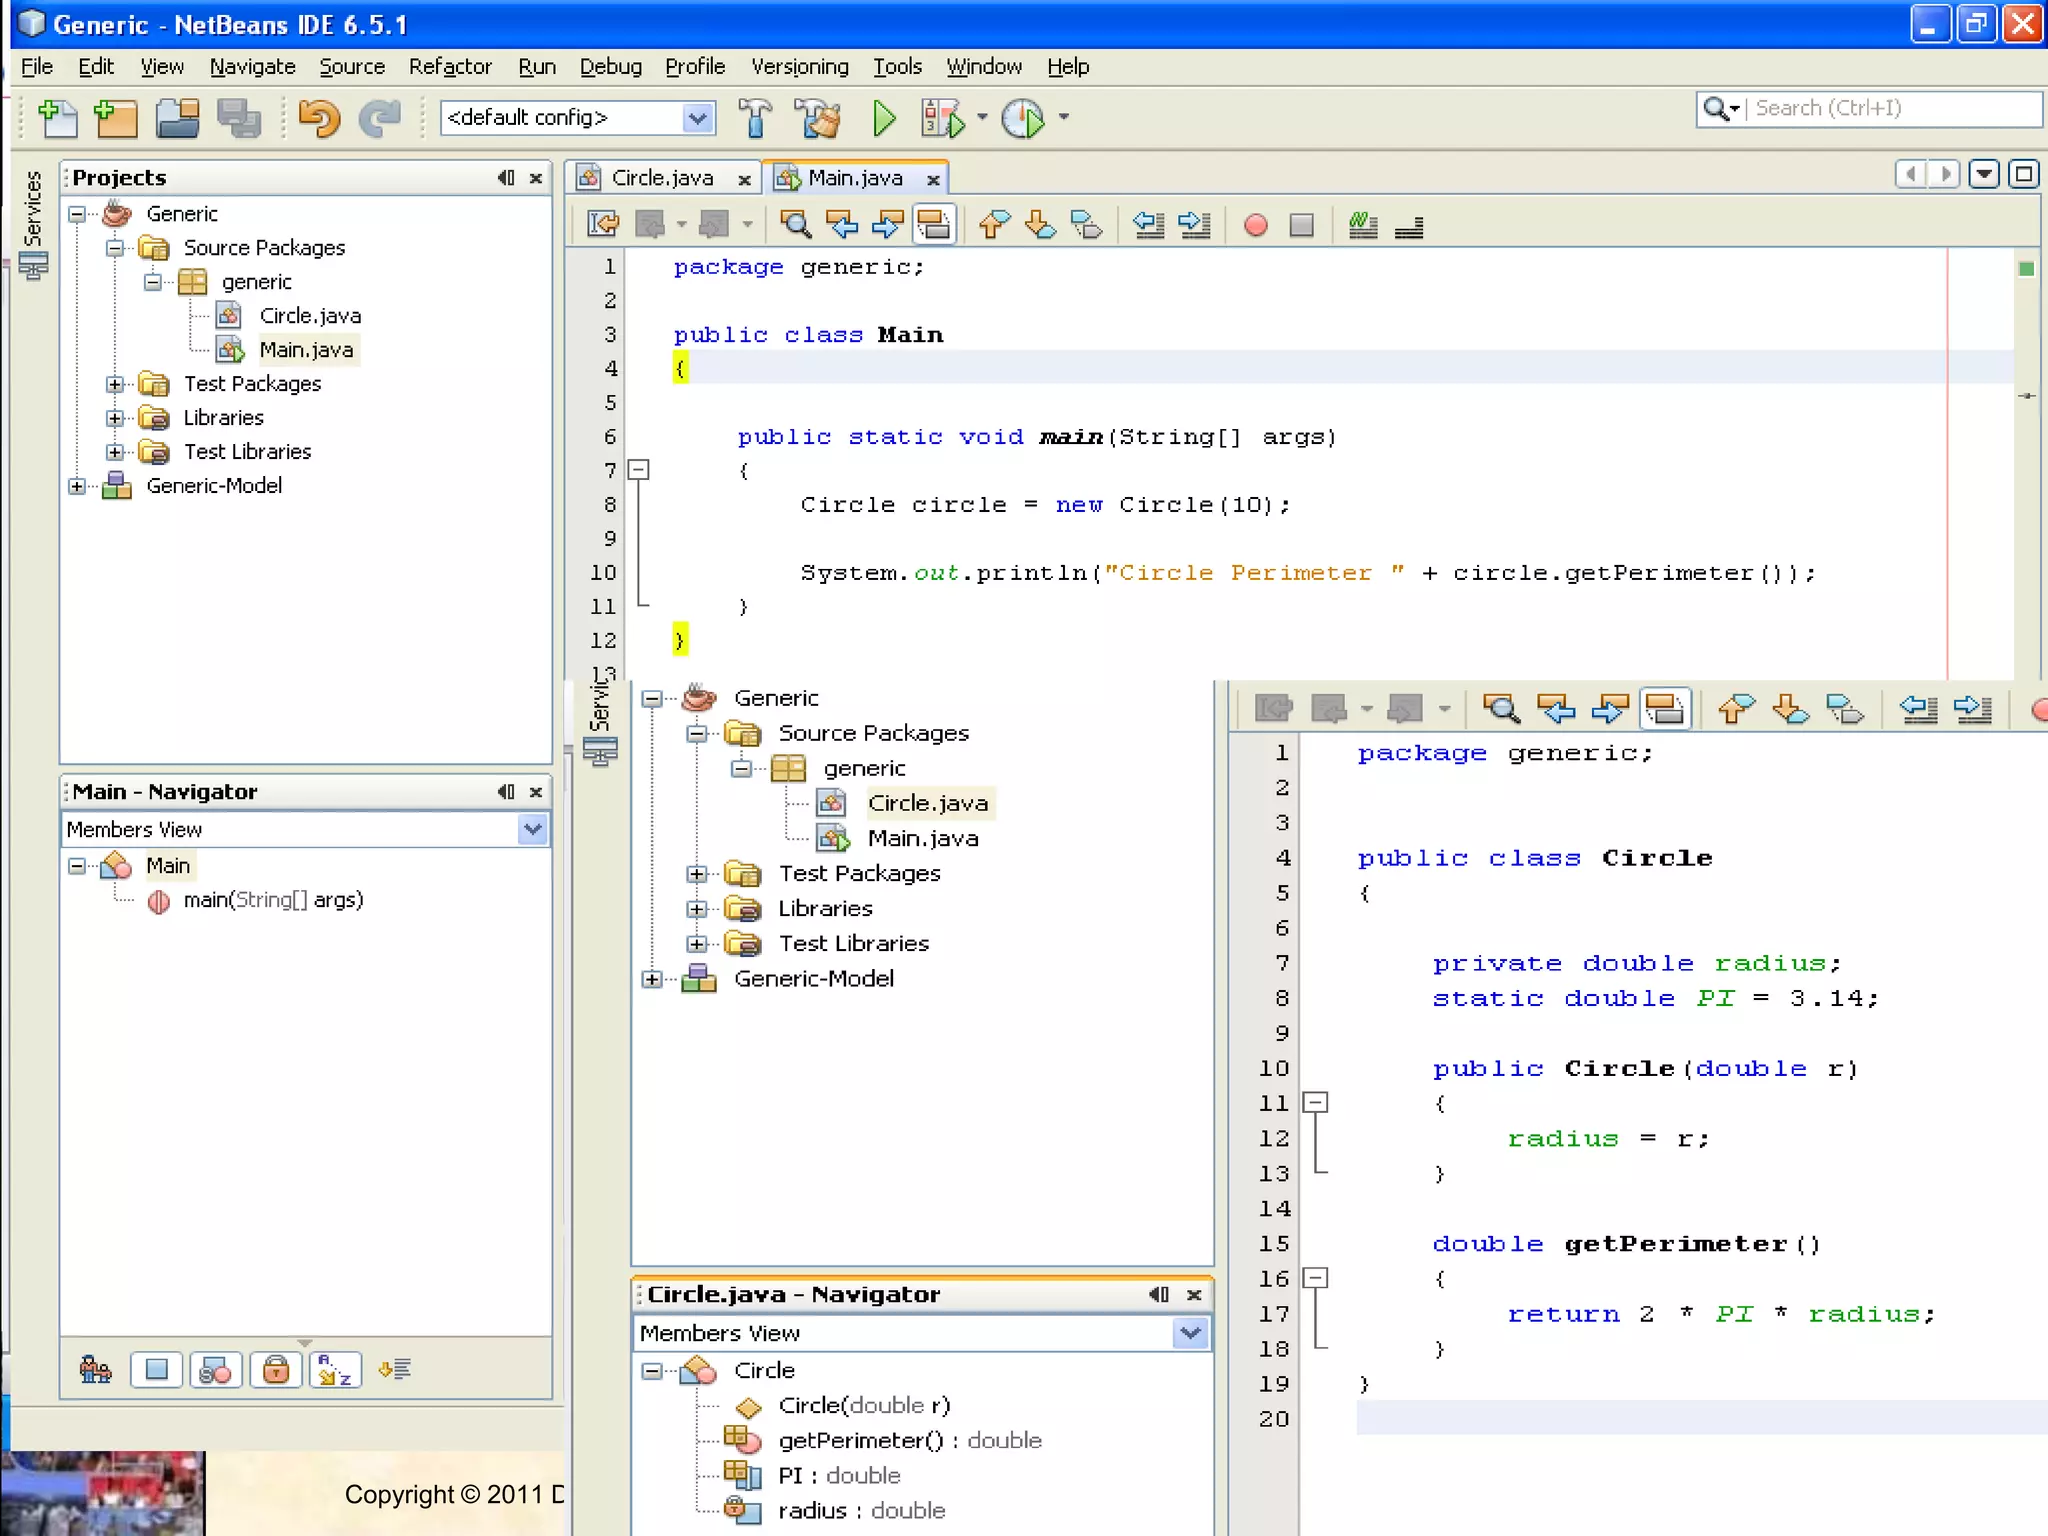Click Toggle Bookmark icon in Main.java editor
Screen dimensions: 2048x1536
pyautogui.click(x=1086, y=225)
